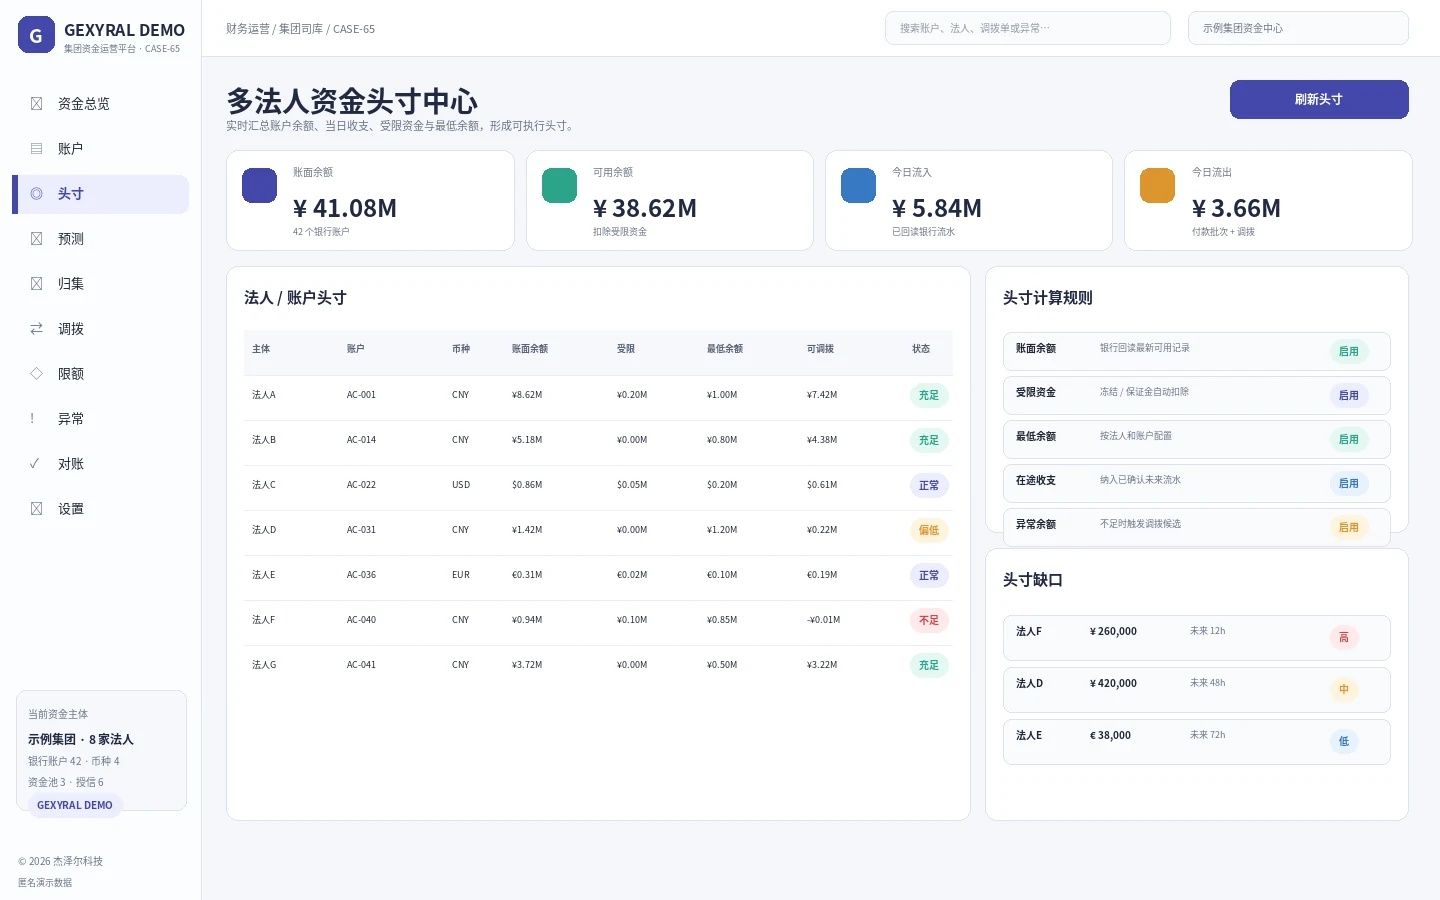Toggle the 启用 badge for 账面余额 rule

(x=1349, y=351)
